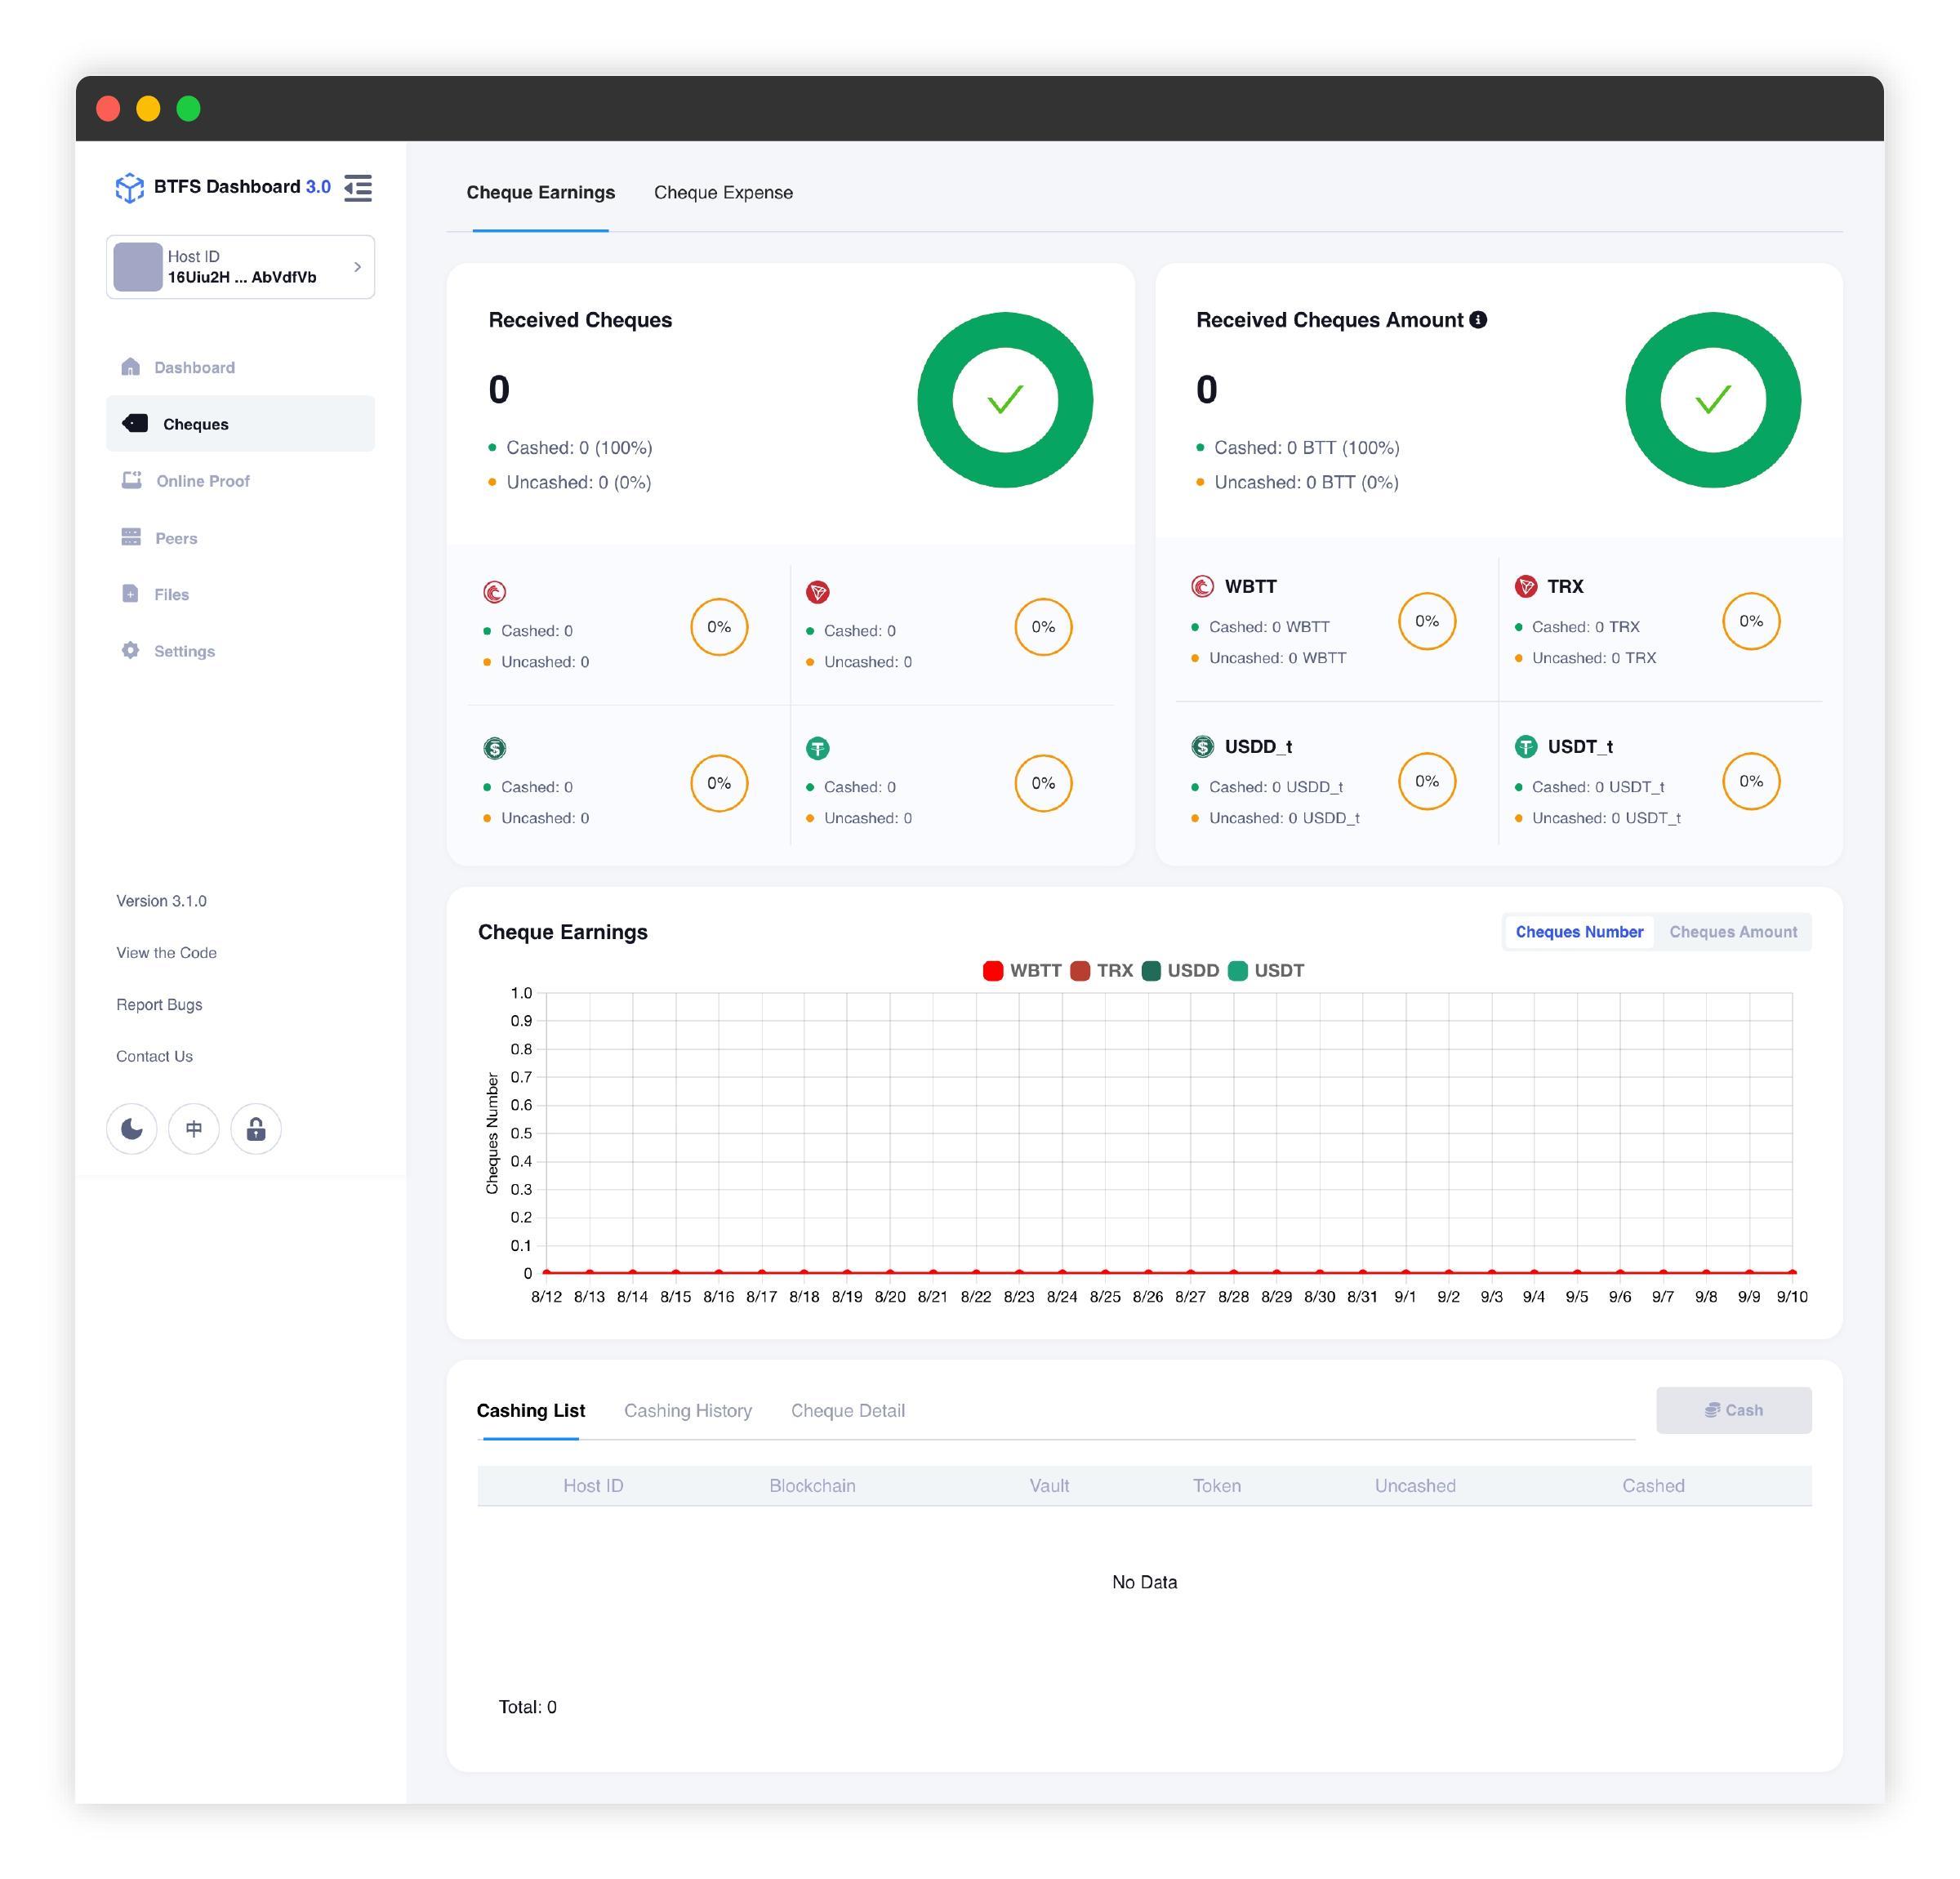Open the Settings gear icon
The image size is (1960, 1879).
131,650
